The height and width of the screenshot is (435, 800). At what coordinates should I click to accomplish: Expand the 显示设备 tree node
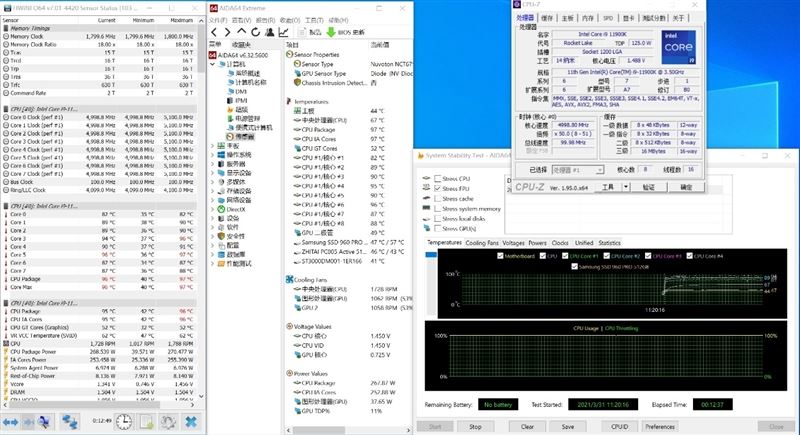213,173
